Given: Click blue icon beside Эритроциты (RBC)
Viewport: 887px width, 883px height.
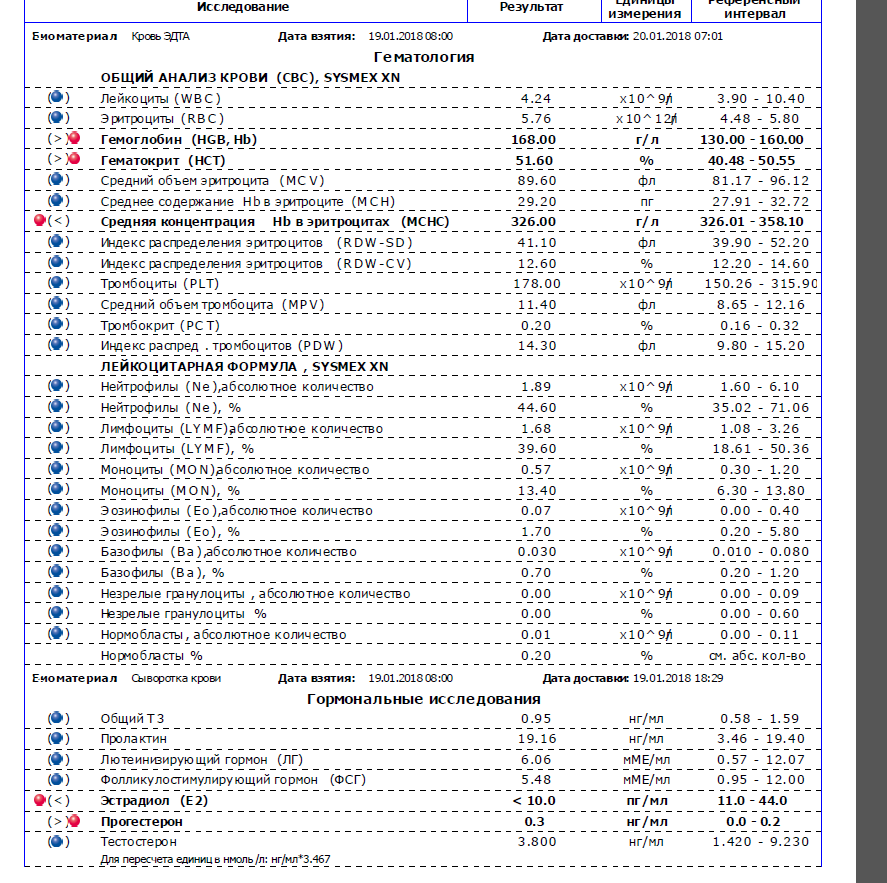Looking at the screenshot, I should (57, 118).
